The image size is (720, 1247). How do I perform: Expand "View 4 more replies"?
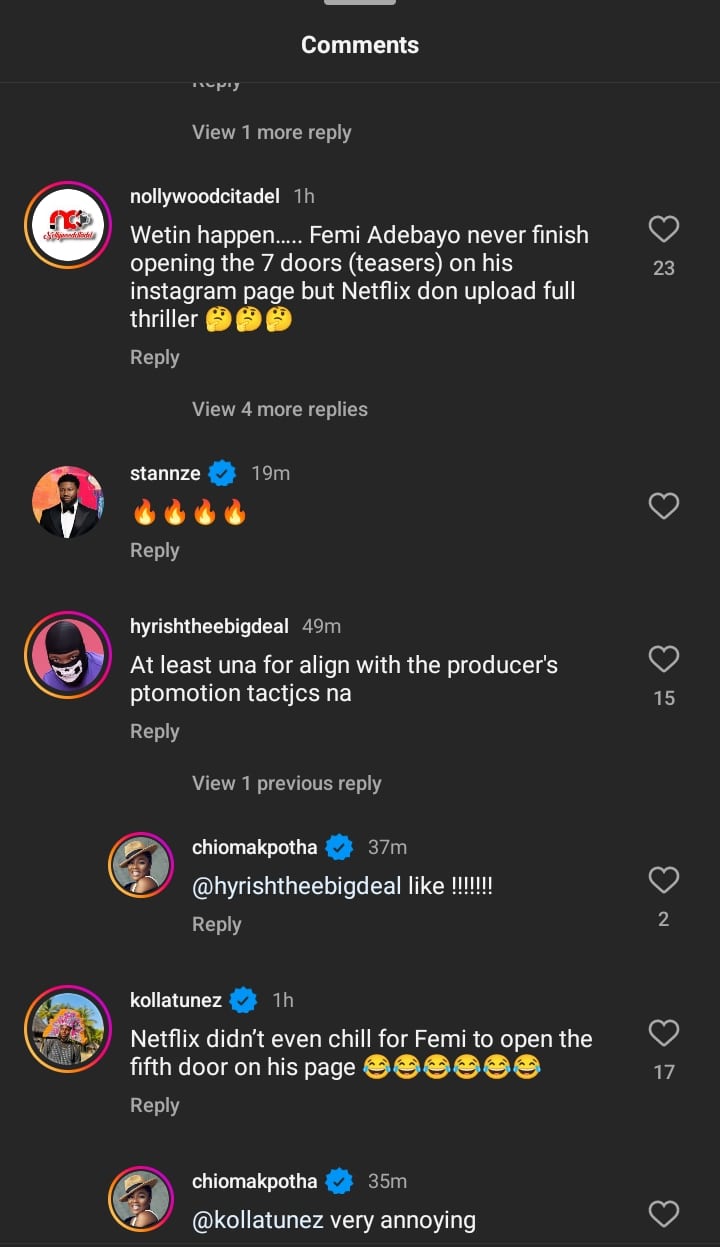(x=280, y=409)
